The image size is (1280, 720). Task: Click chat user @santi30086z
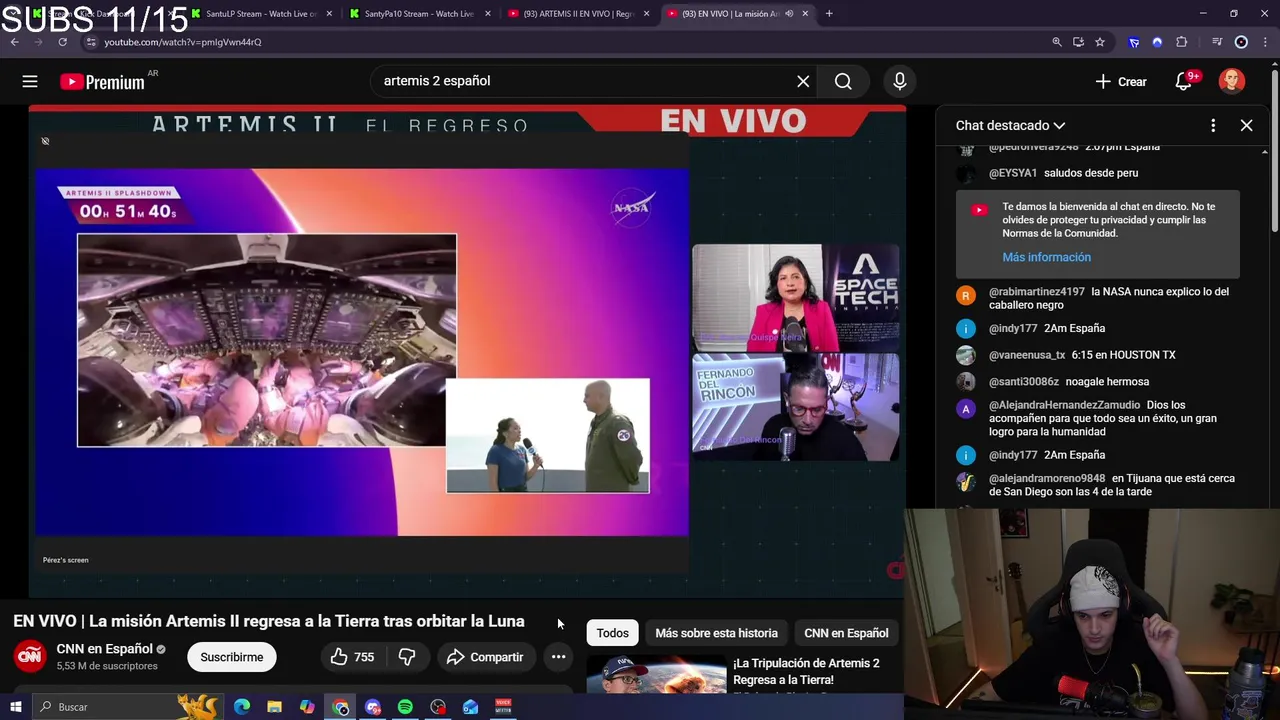point(1024,382)
